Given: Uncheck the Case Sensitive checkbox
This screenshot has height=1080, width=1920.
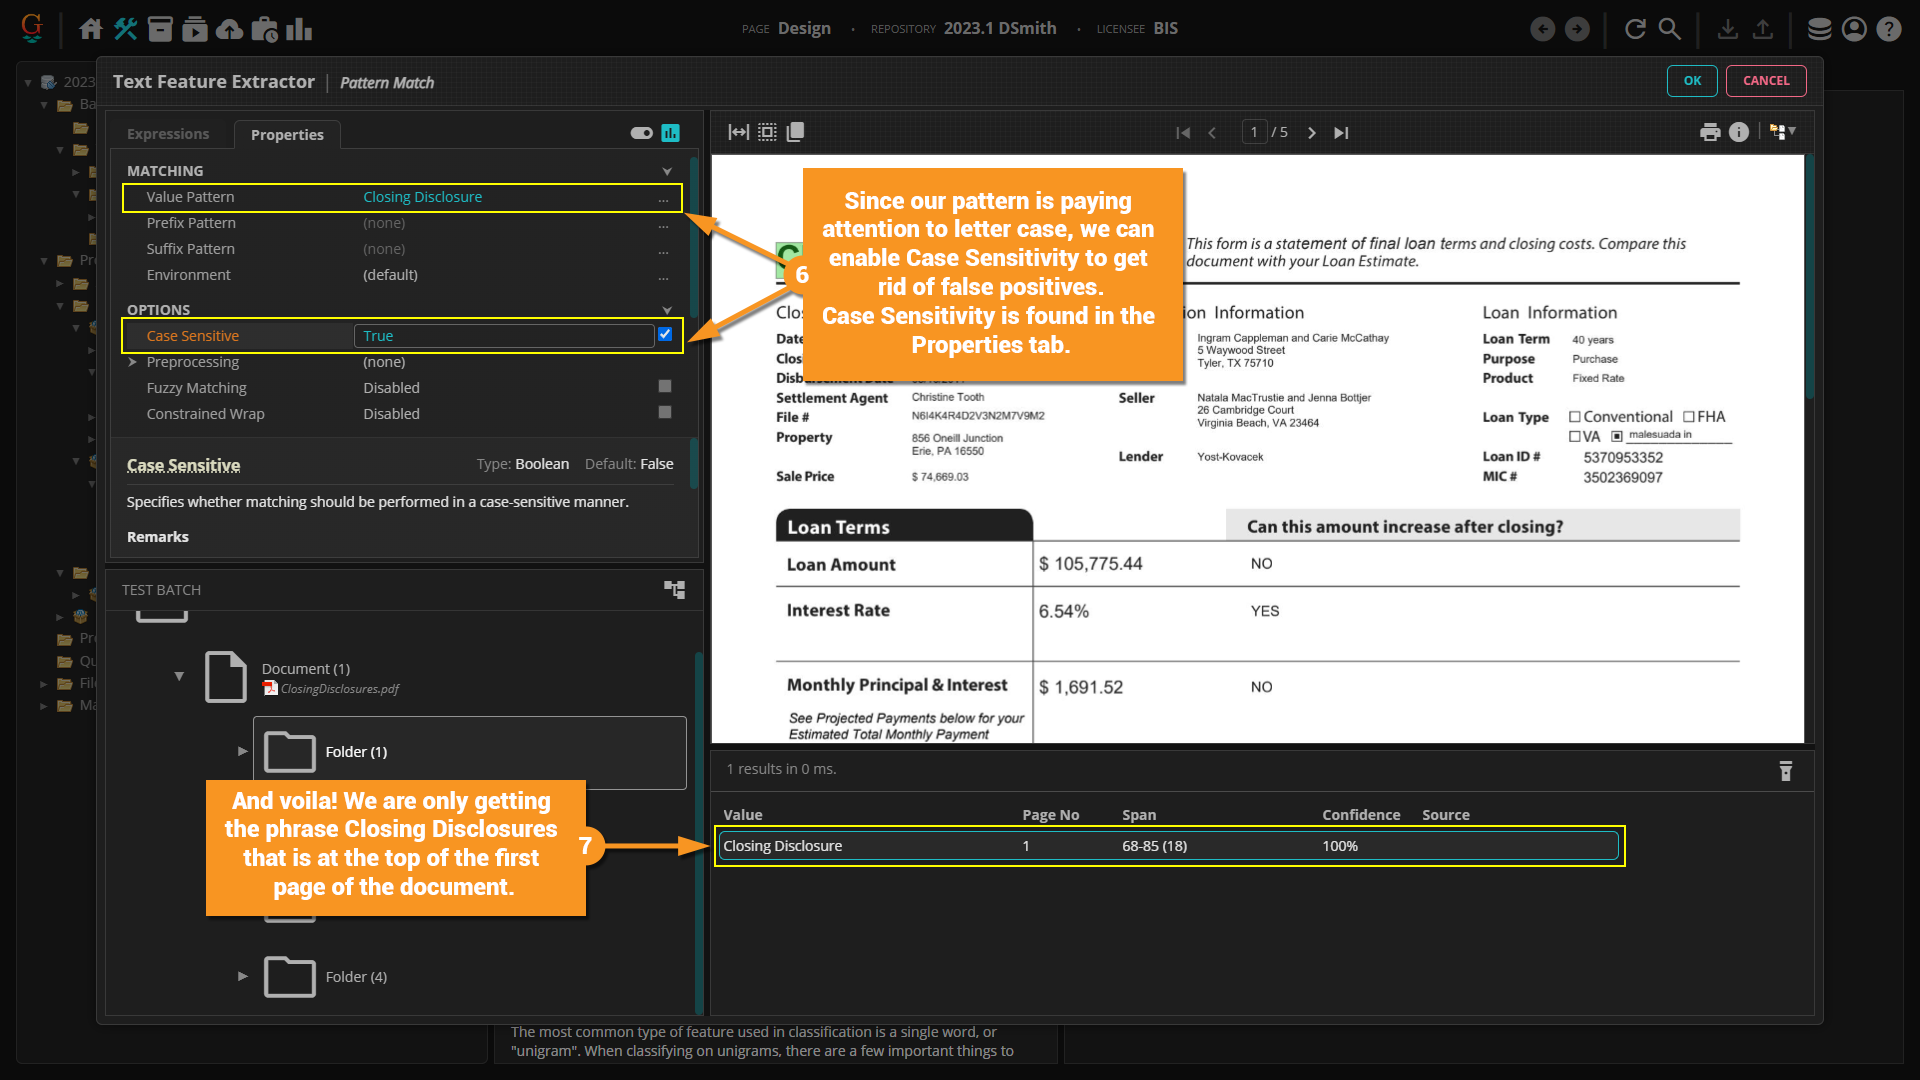Looking at the screenshot, I should point(665,335).
